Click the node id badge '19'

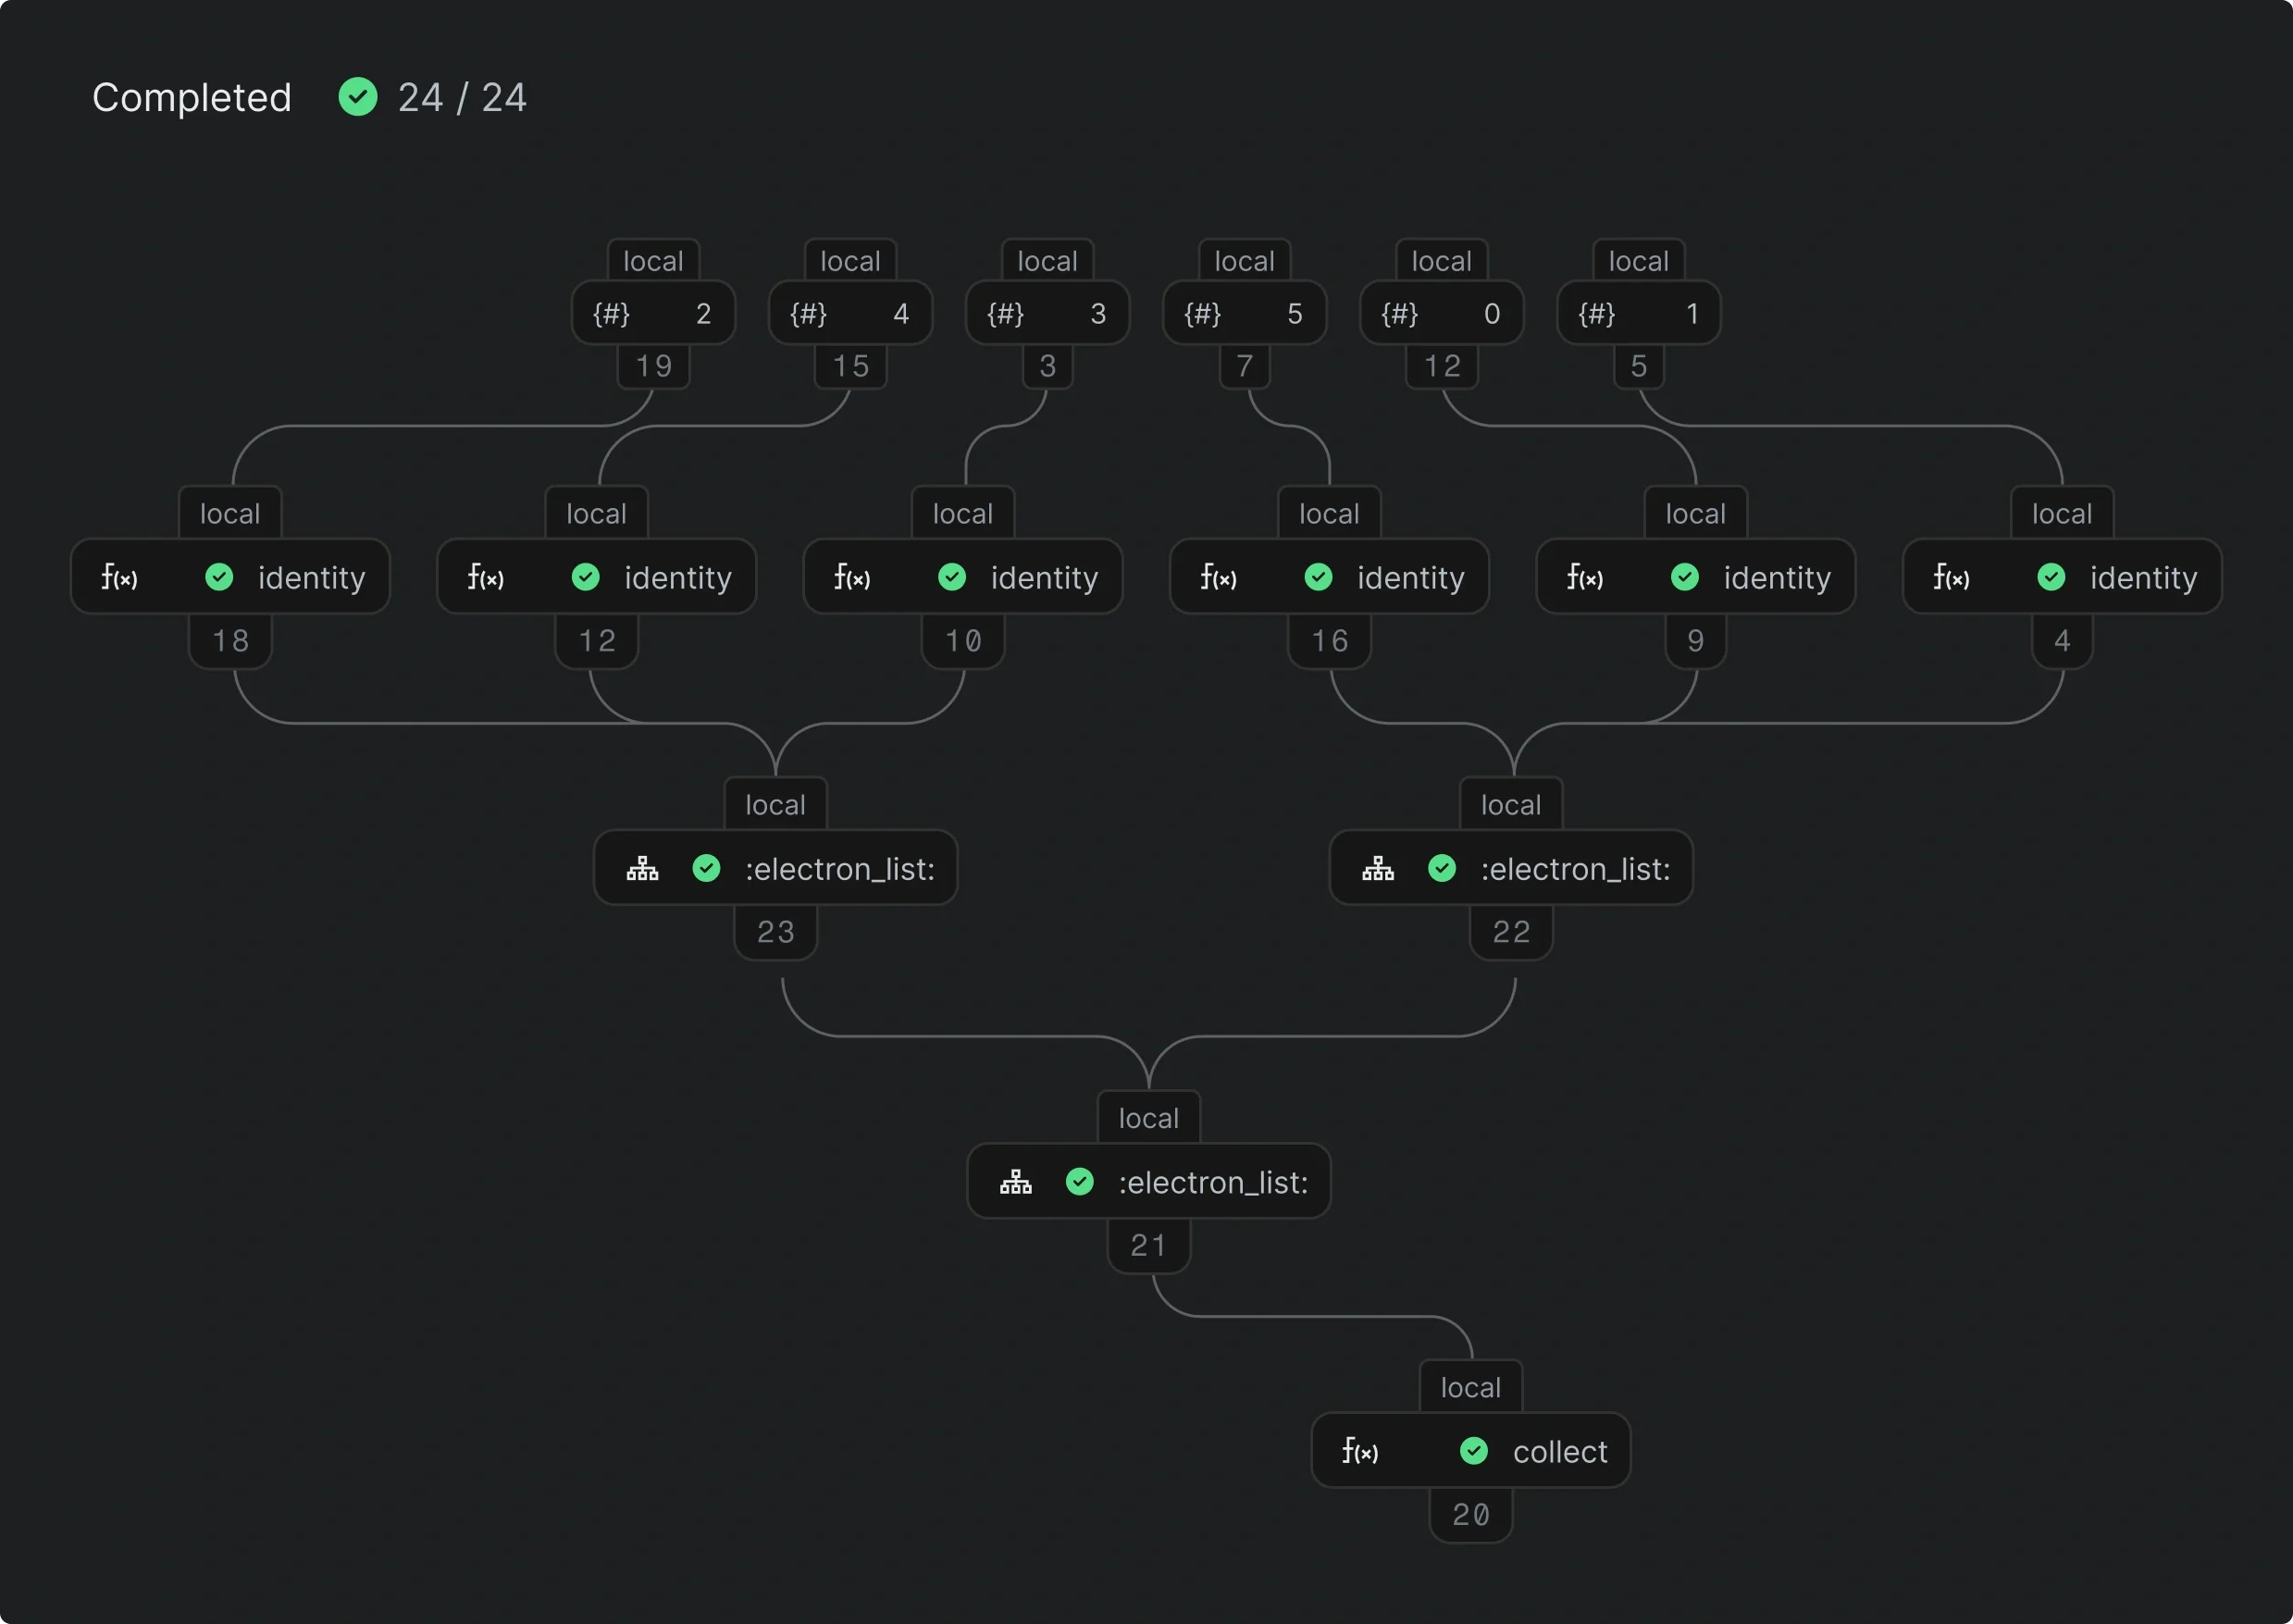point(654,366)
